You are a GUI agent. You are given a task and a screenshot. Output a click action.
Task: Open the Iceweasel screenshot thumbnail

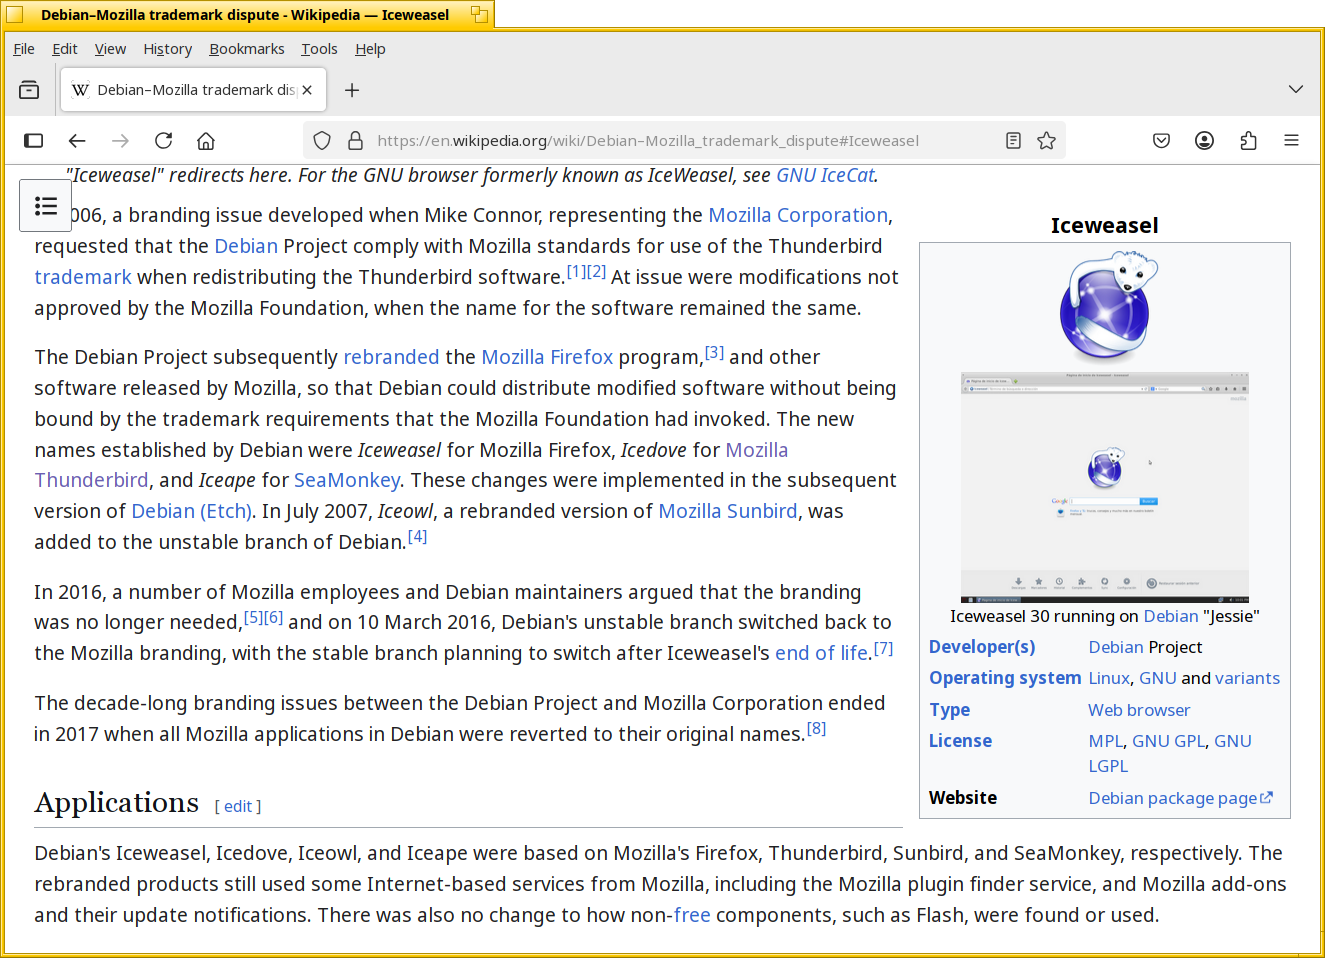point(1104,487)
